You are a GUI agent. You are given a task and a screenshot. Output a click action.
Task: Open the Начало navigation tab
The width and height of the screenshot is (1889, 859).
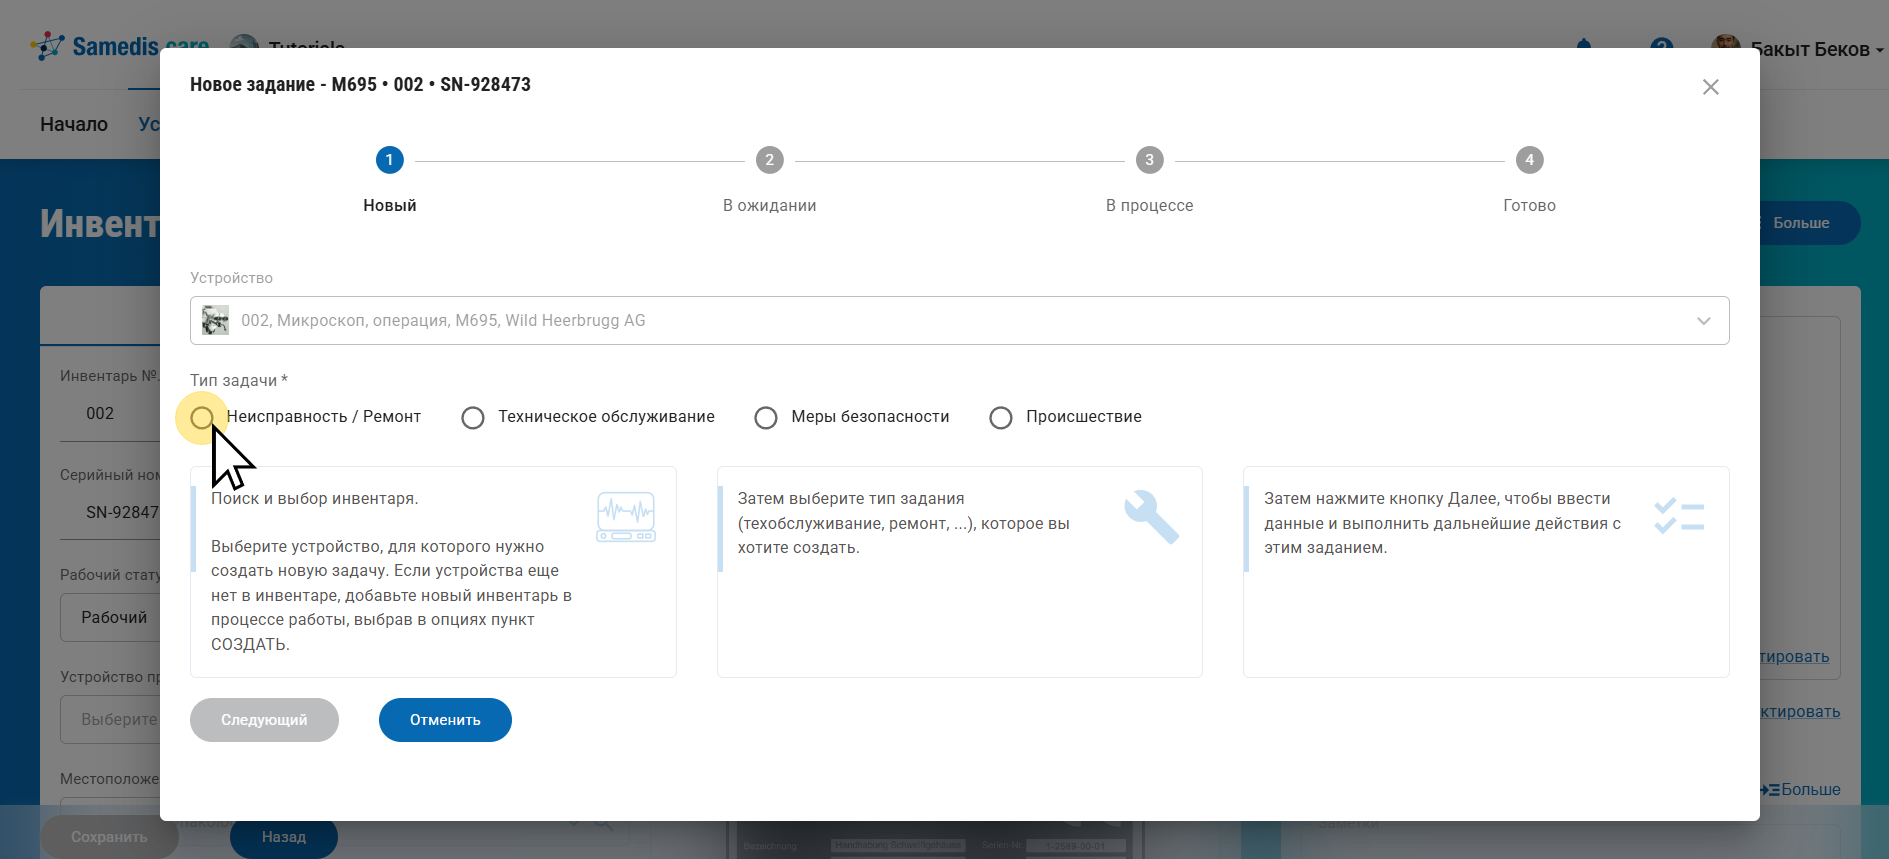pos(74,124)
